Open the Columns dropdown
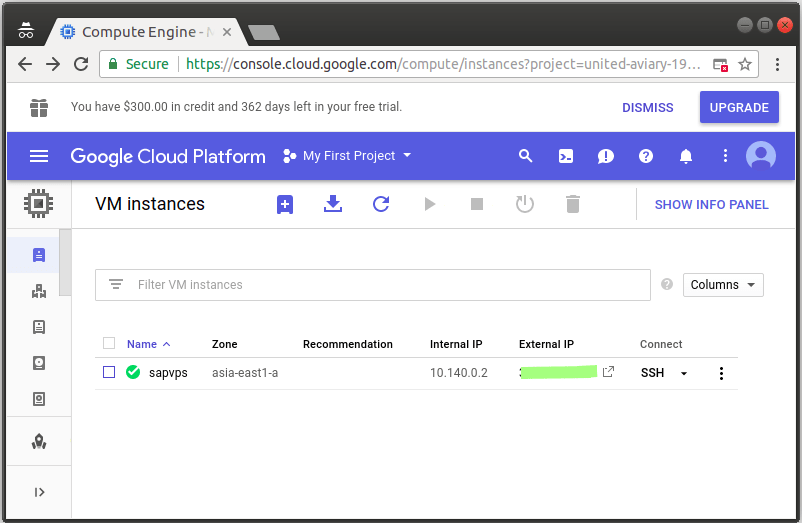 point(723,285)
